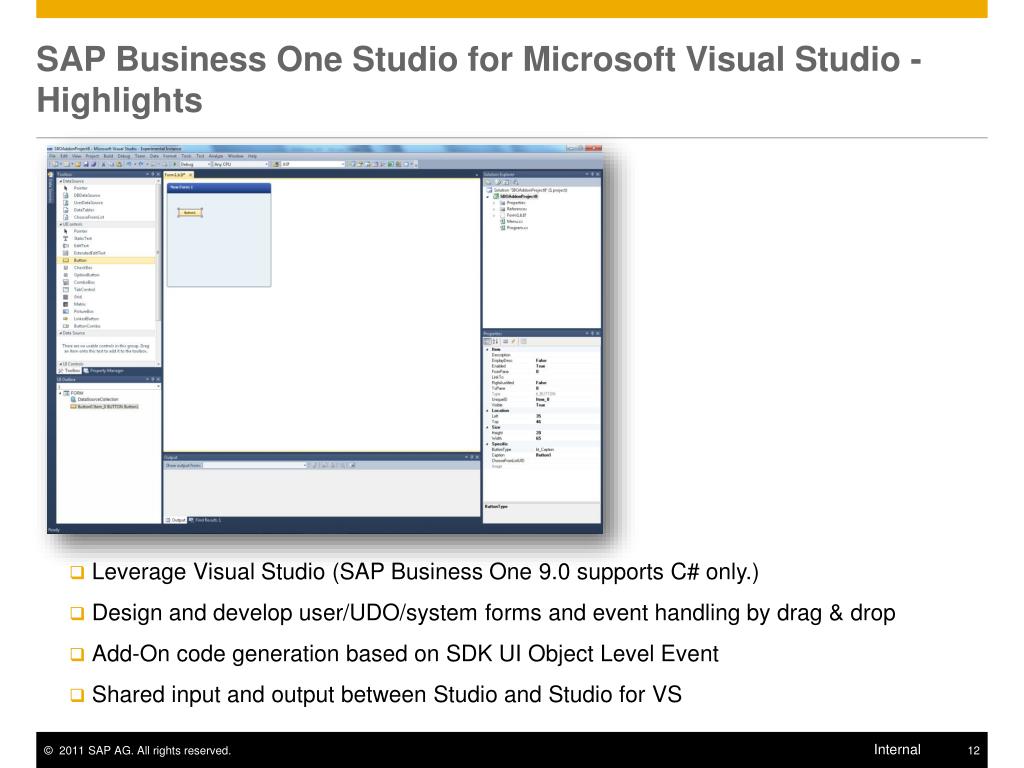1024x768 pixels.
Task: Switch to the Output tab
Action: [175, 520]
